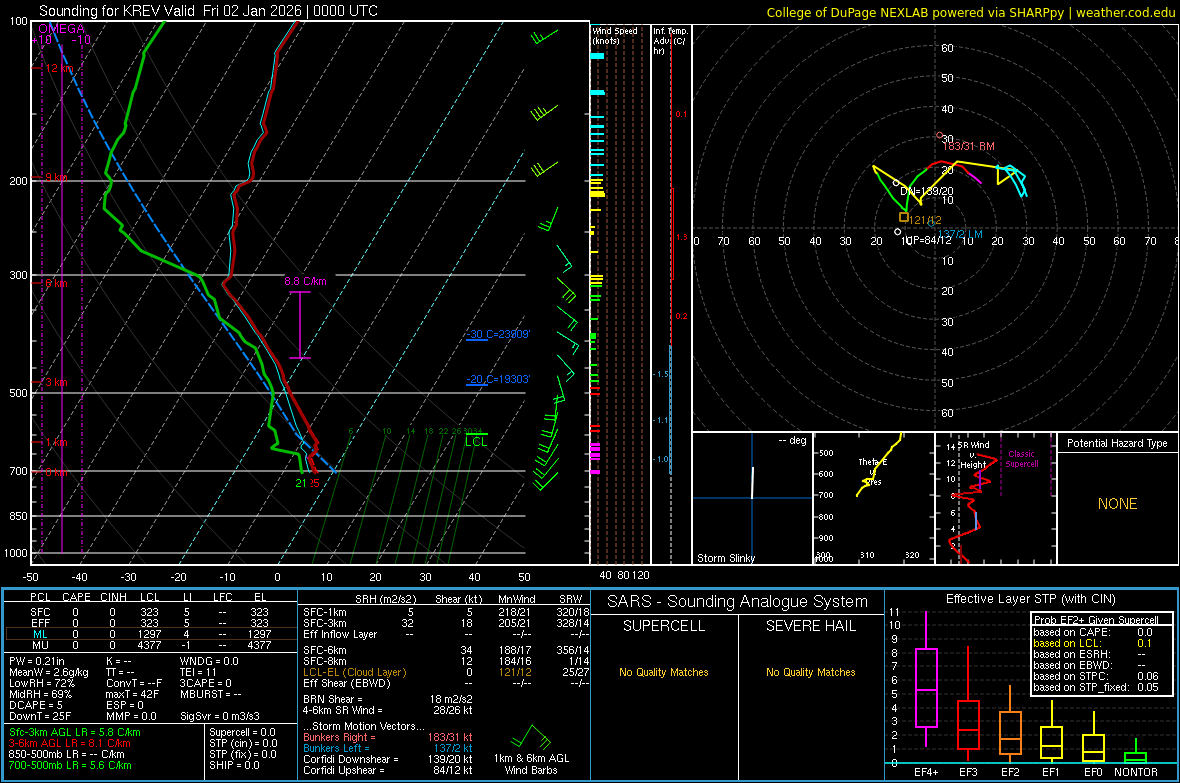Click the Wind Speed (knots) header
This screenshot has width=1180, height=783.
tap(615, 35)
